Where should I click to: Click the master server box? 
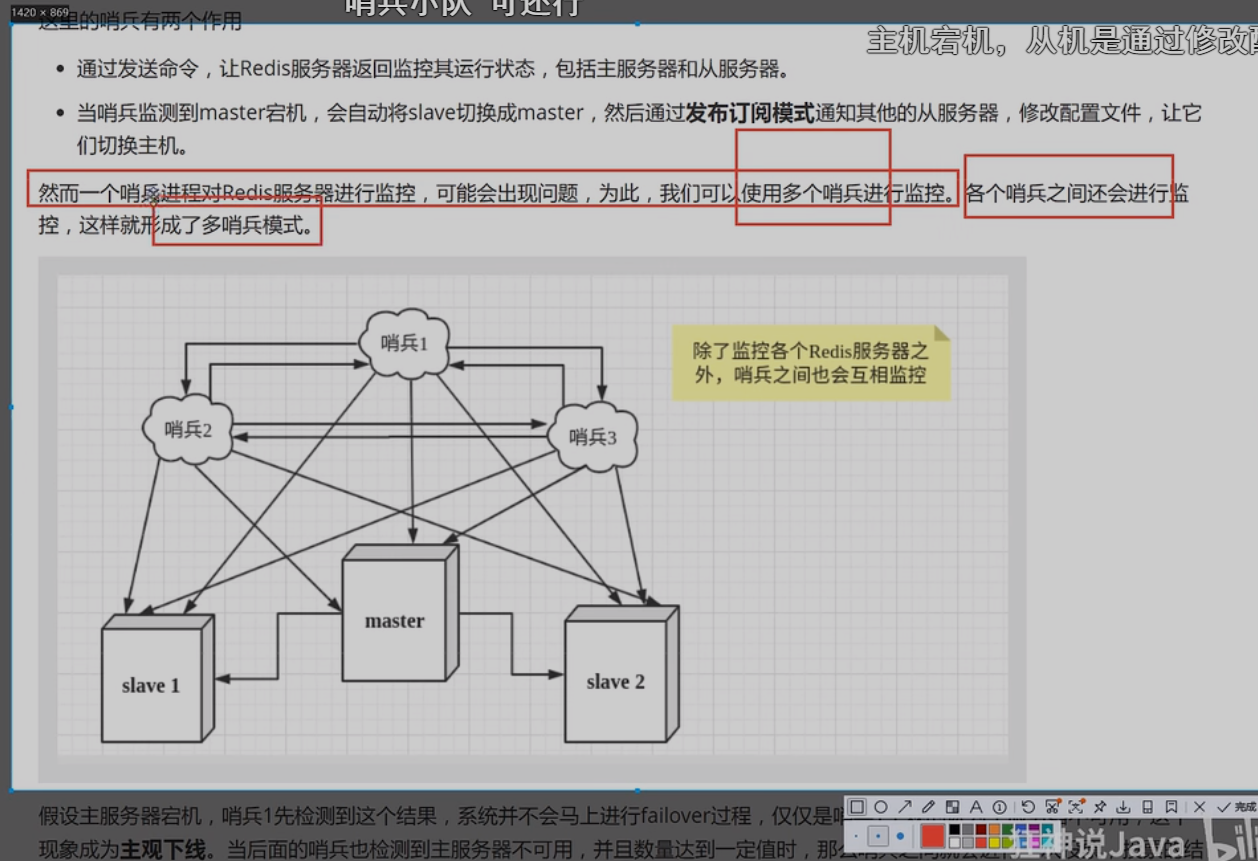point(398,614)
